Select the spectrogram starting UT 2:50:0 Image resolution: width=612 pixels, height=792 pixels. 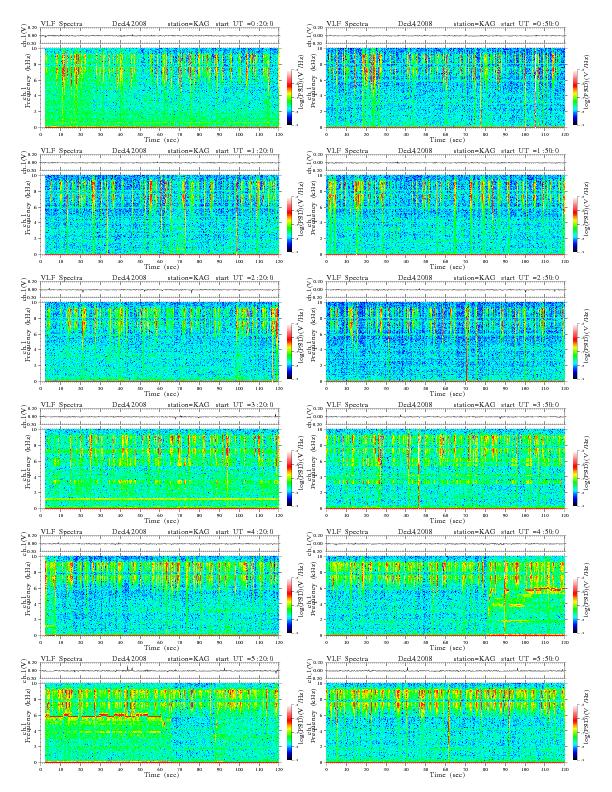coord(445,341)
